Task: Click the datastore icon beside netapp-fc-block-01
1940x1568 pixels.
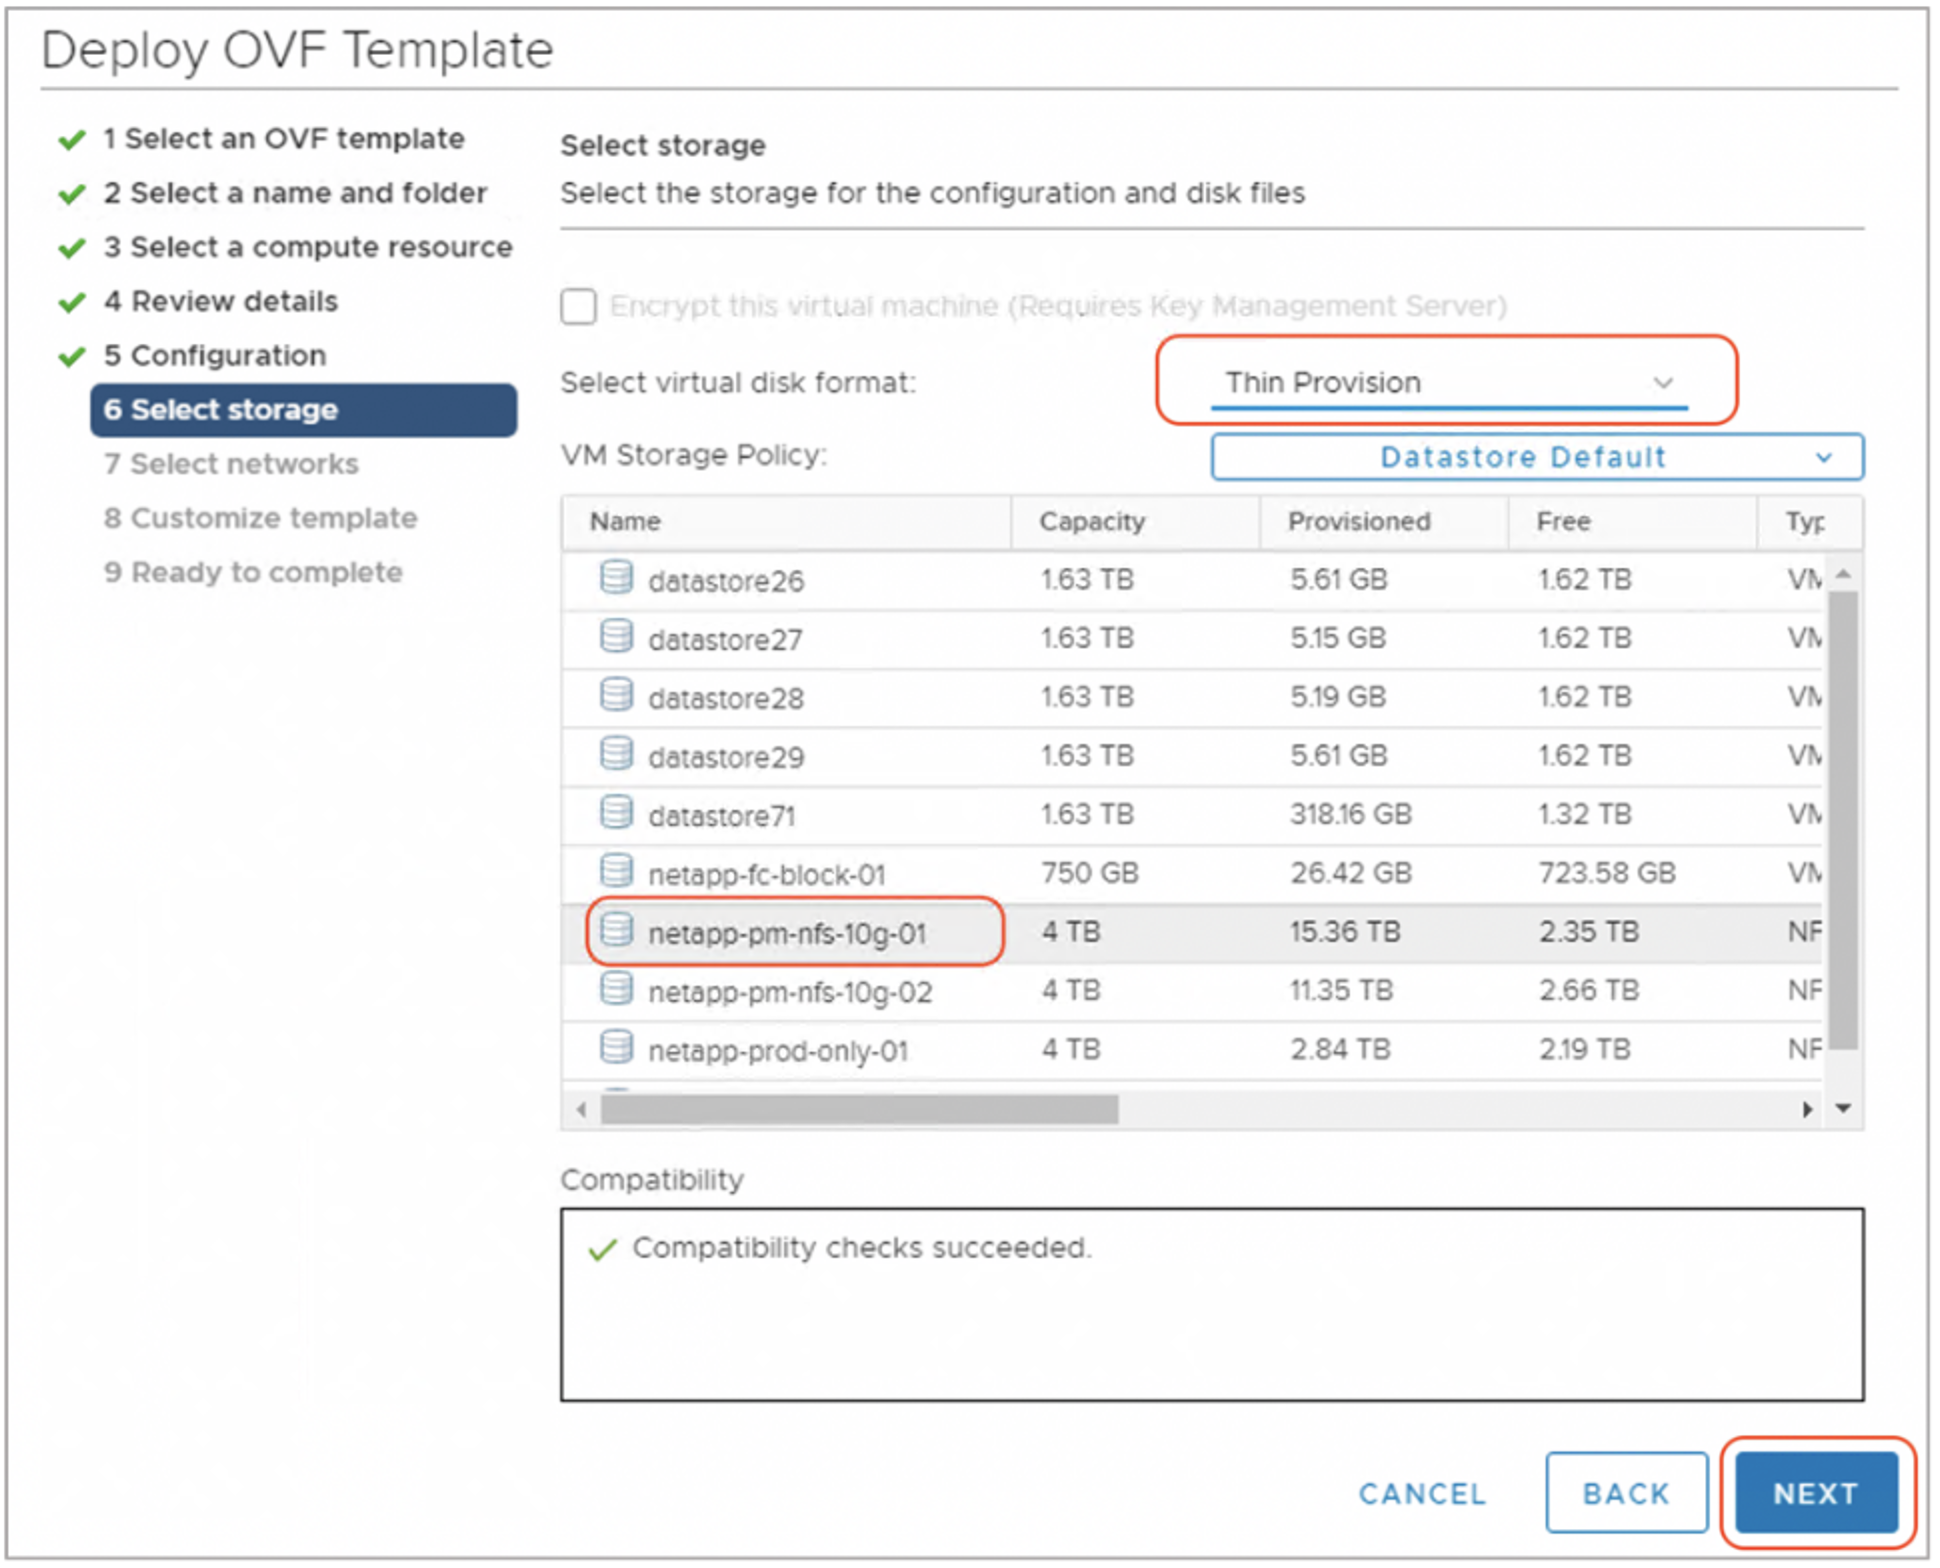Action: [x=617, y=872]
